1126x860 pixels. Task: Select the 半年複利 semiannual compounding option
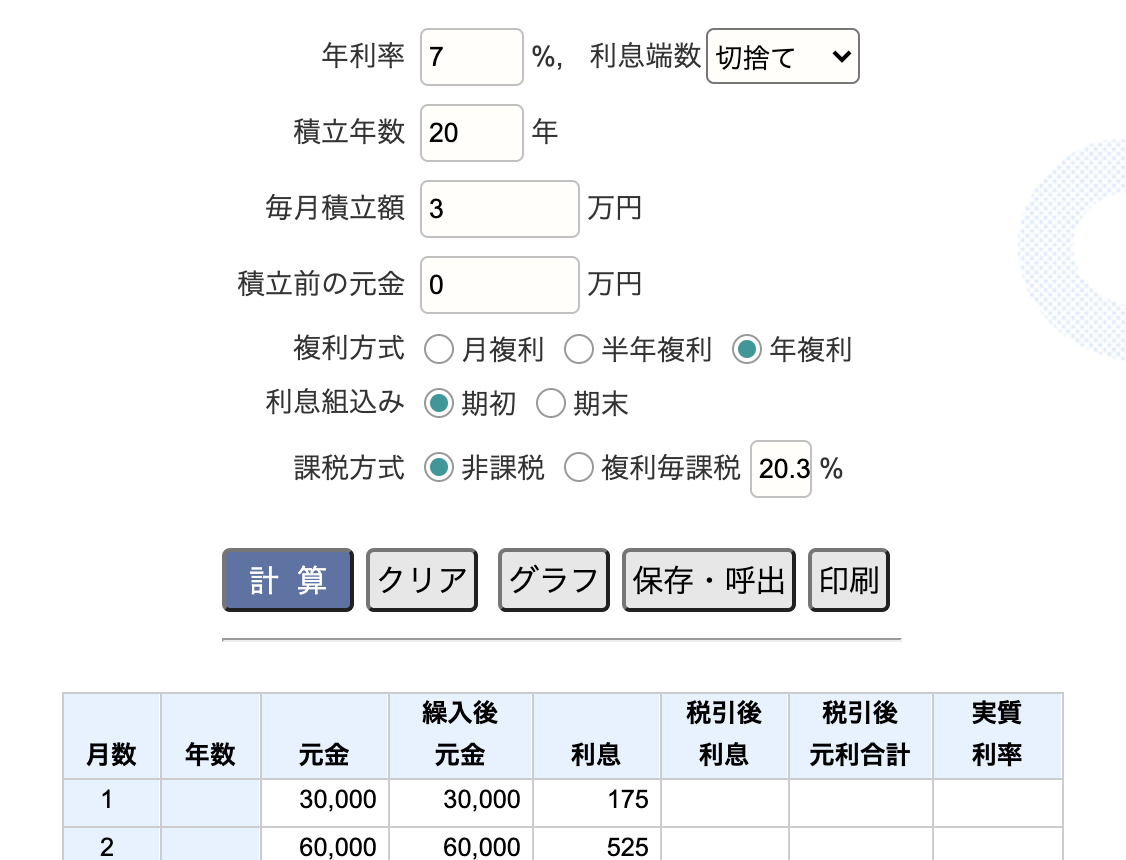pos(579,350)
